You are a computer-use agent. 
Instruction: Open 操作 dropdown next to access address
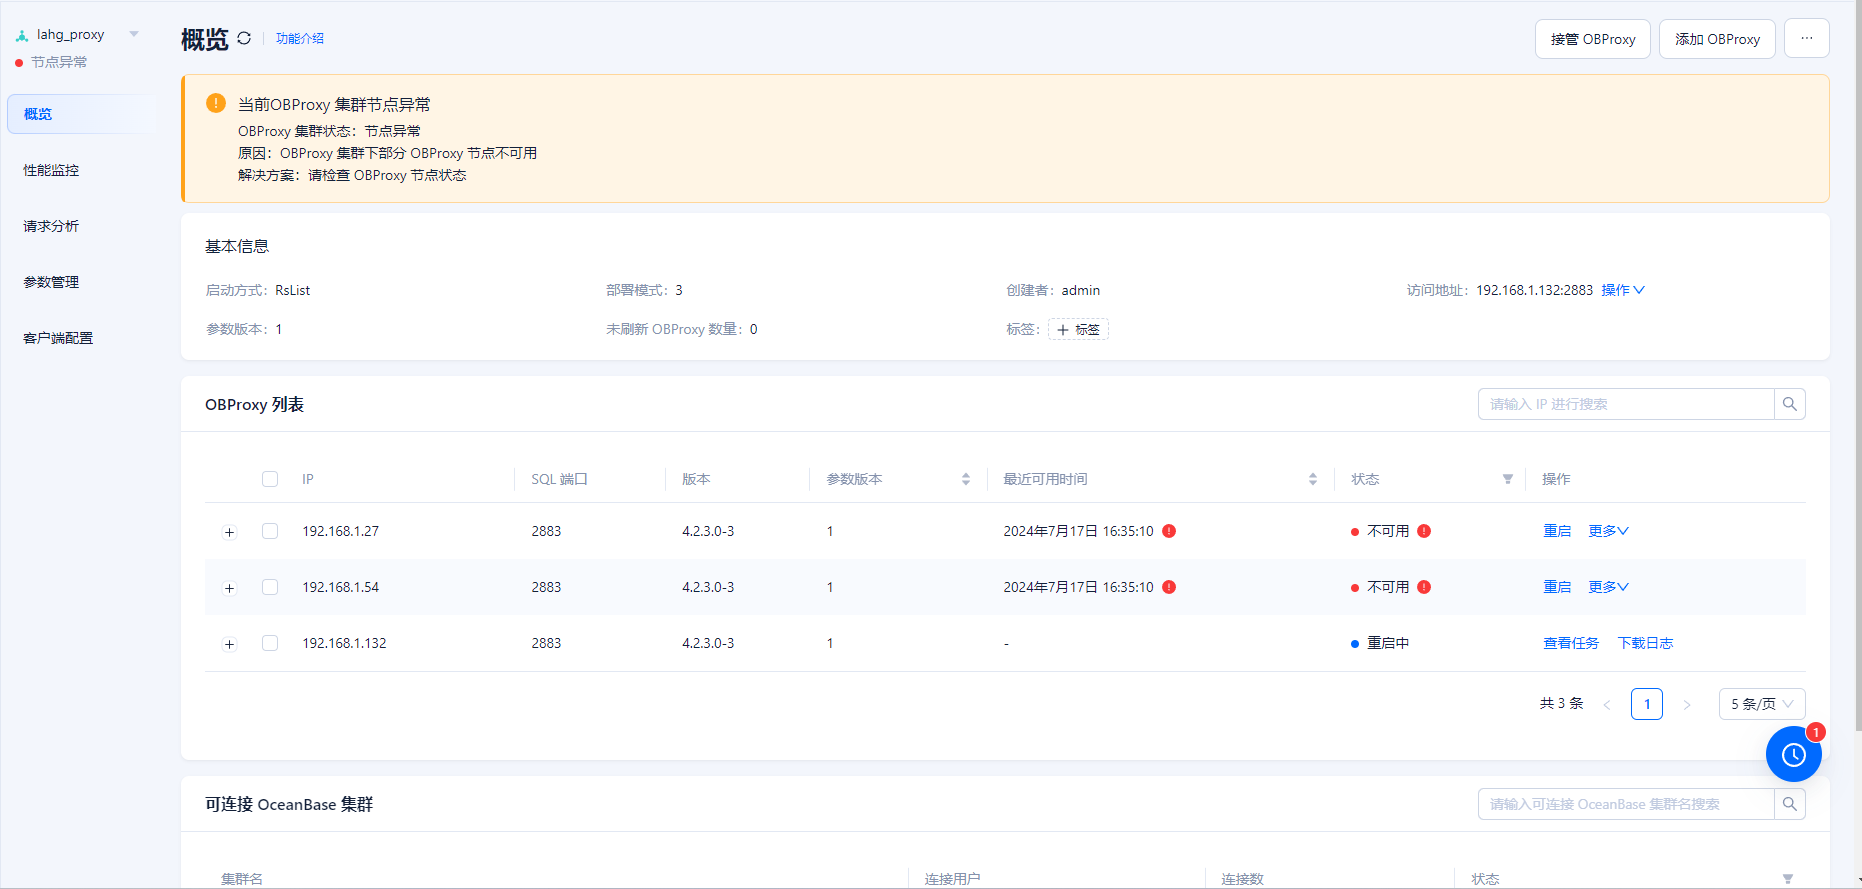(1623, 290)
